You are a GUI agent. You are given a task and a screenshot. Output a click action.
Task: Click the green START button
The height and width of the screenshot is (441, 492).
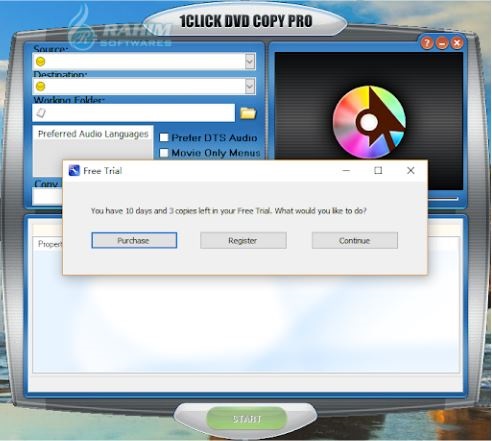coord(247,418)
